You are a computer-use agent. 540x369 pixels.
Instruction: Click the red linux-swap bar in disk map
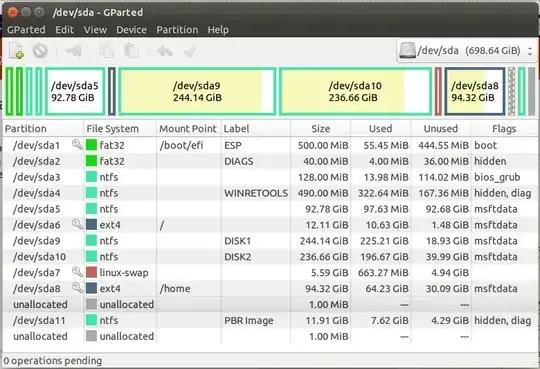click(438, 91)
